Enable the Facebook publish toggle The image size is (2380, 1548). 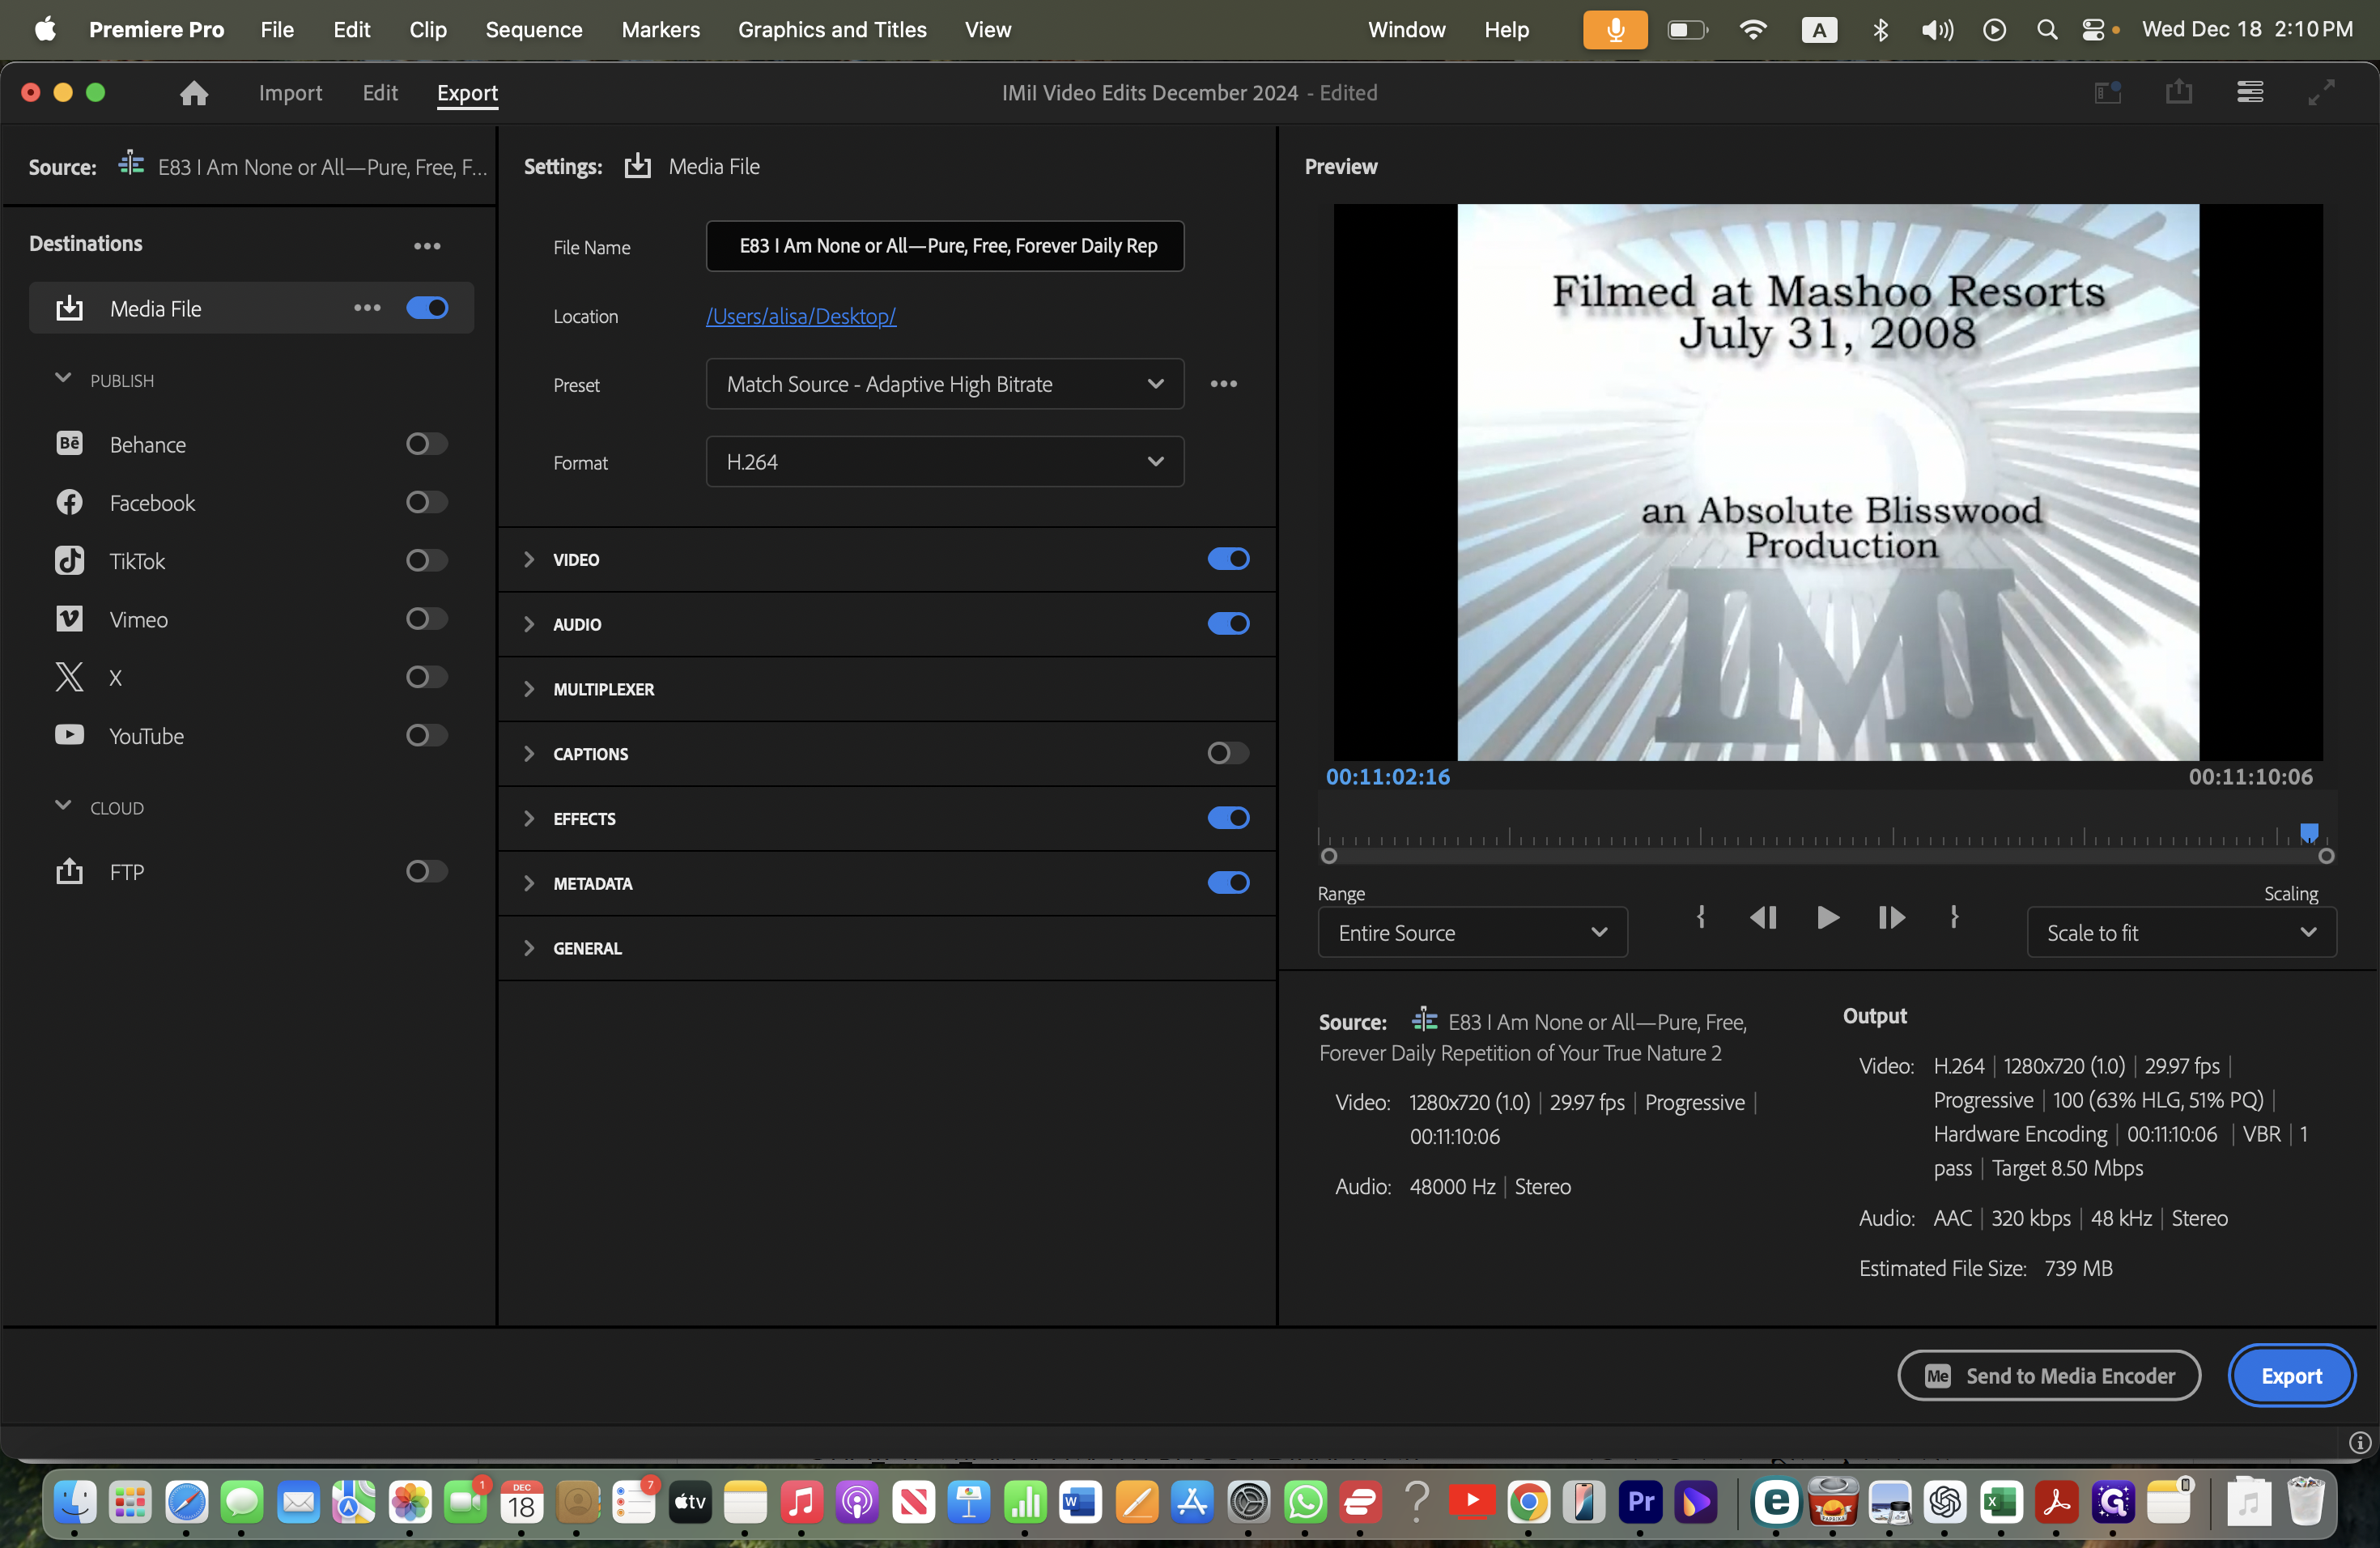pyautogui.click(x=427, y=502)
